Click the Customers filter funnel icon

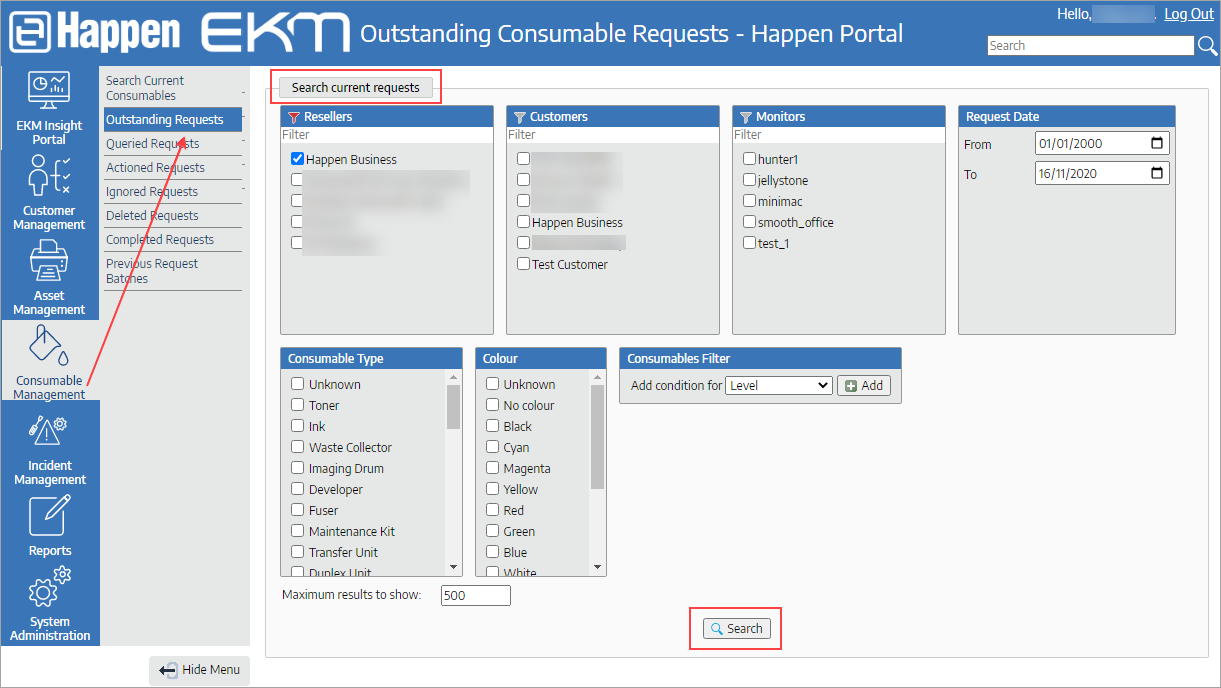[x=520, y=117]
